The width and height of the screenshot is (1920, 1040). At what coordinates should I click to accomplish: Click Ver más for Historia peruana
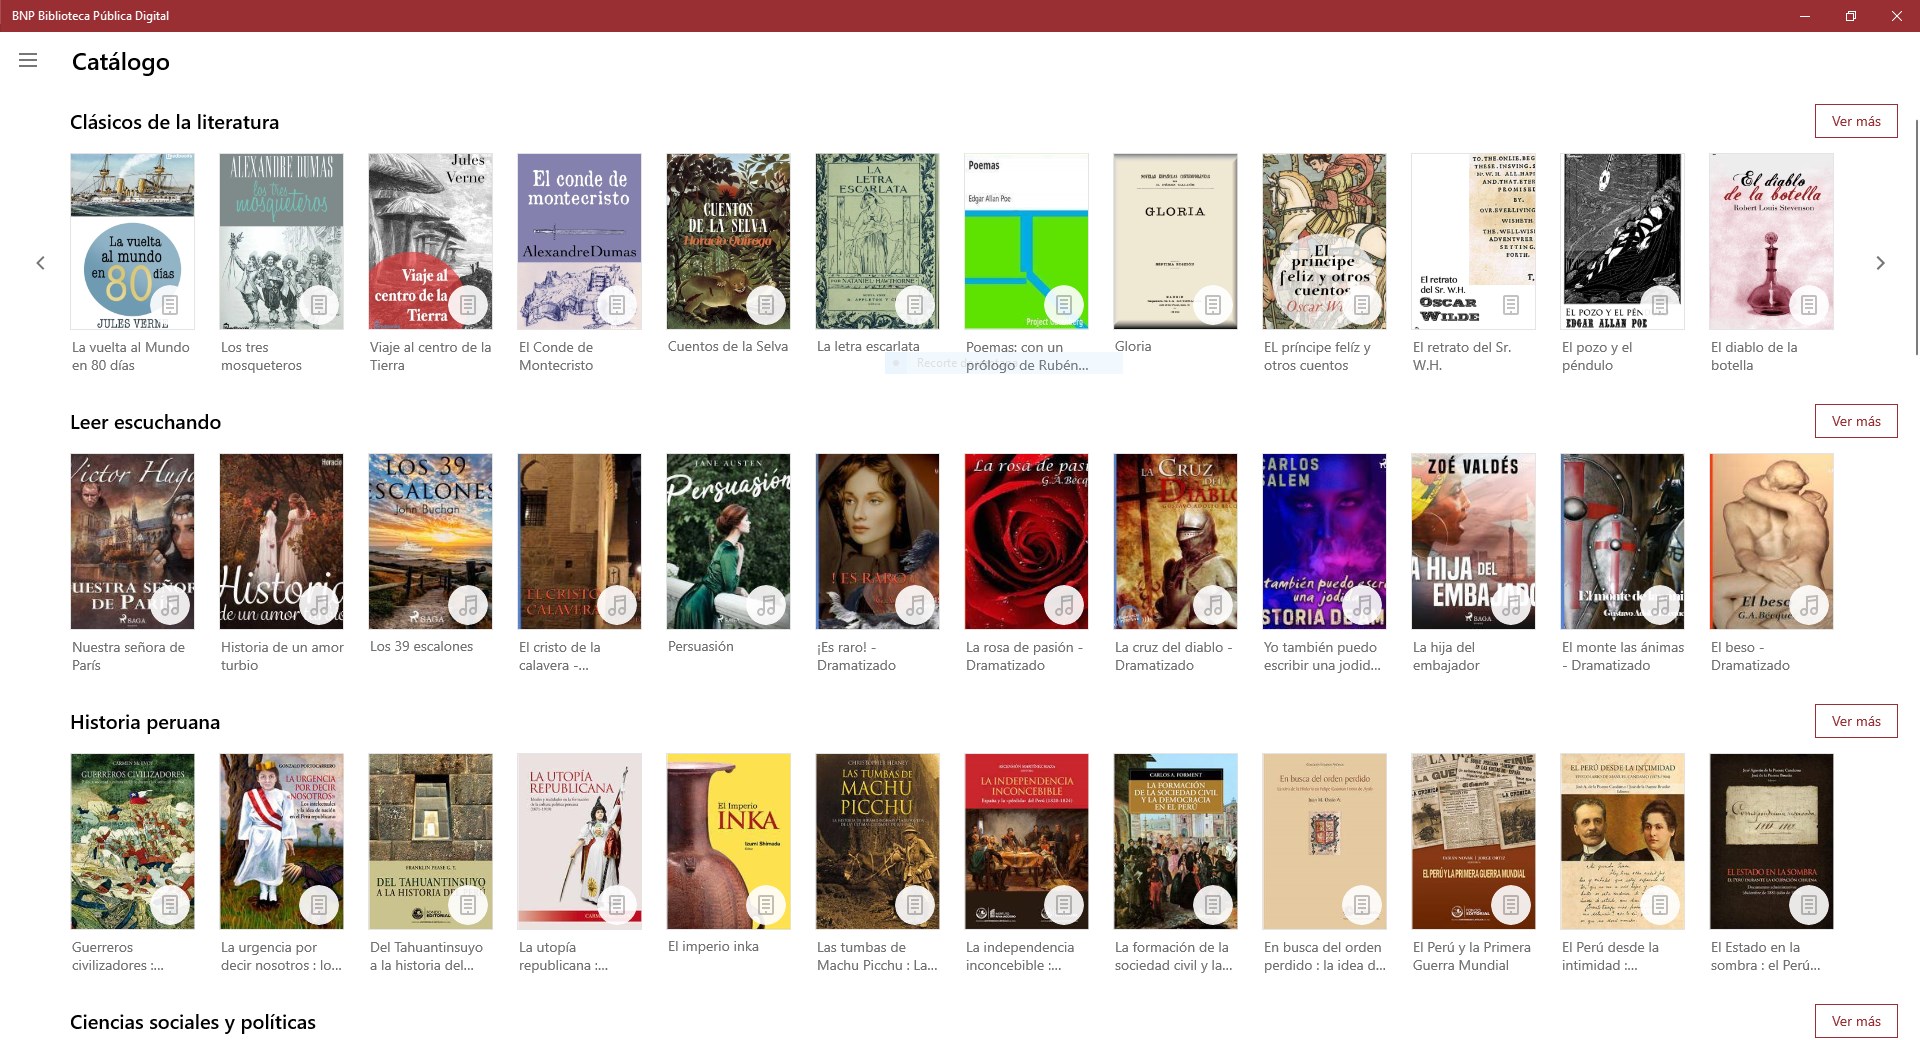tap(1856, 721)
